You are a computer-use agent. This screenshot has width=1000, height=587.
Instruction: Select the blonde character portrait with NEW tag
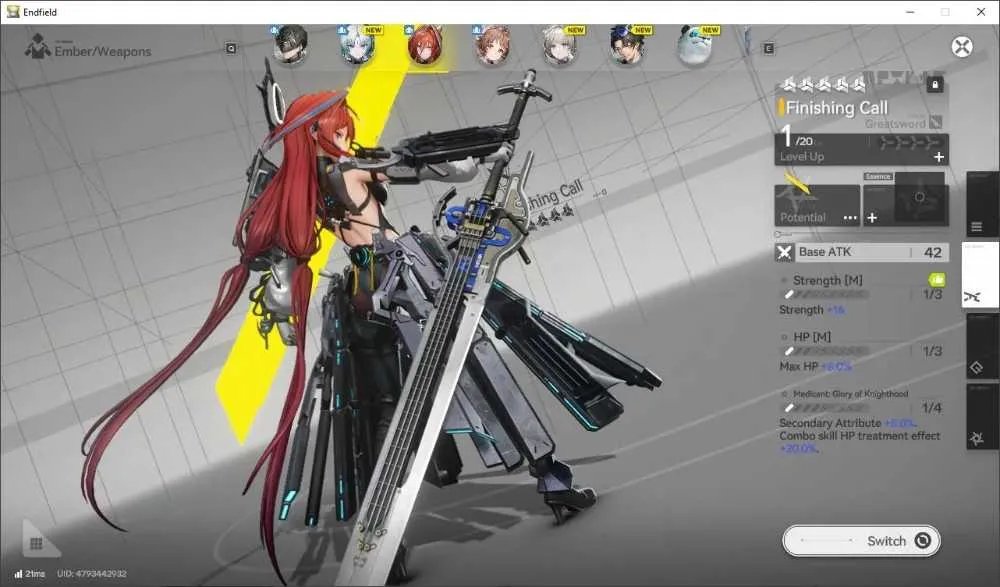[x=559, y=45]
